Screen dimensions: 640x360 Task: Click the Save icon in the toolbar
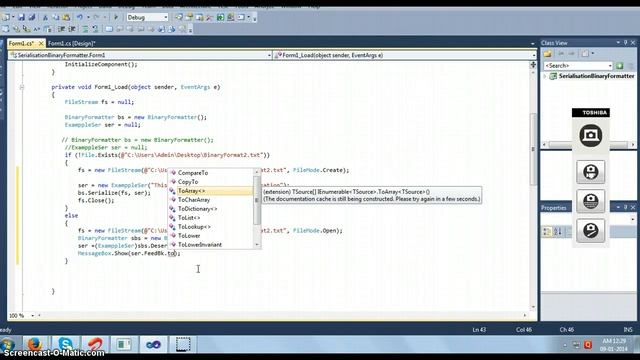tap(21, 17)
